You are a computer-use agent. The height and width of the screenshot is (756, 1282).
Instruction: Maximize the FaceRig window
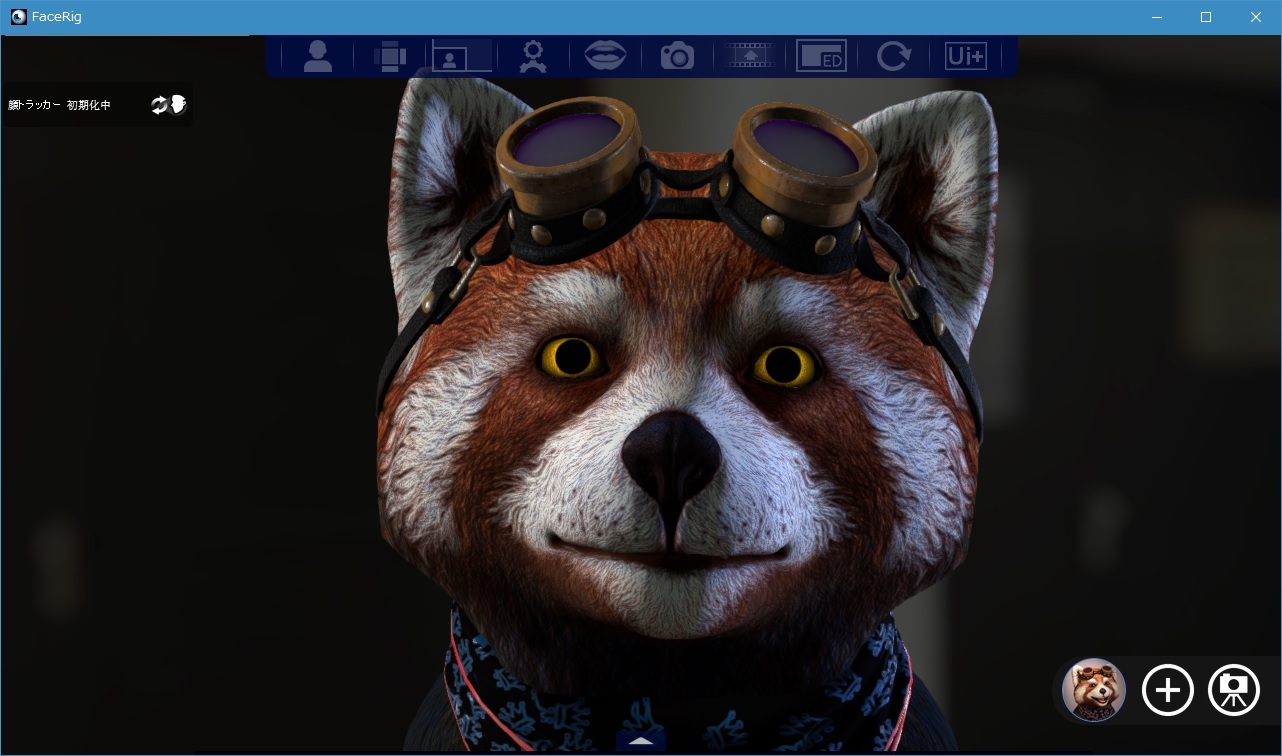(1206, 17)
